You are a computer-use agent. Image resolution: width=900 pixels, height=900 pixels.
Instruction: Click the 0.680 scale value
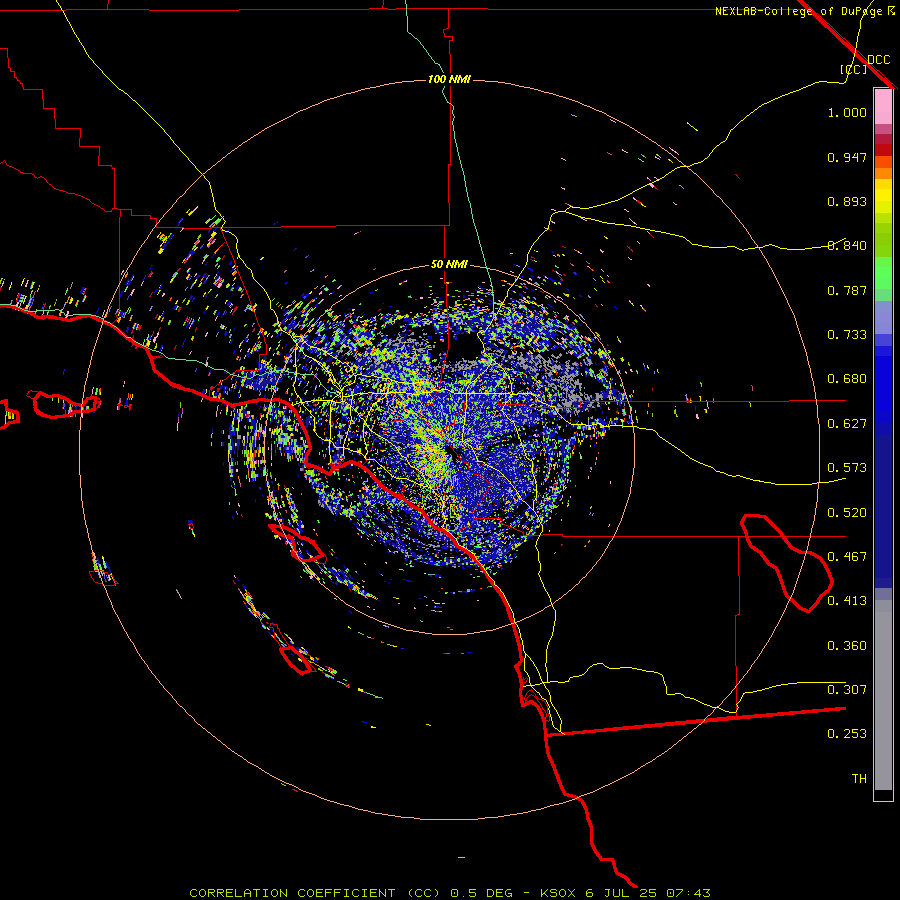tap(847, 379)
